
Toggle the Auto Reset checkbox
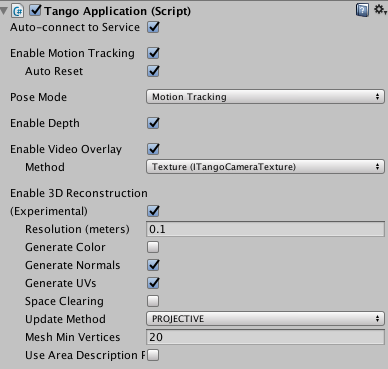pos(153,71)
